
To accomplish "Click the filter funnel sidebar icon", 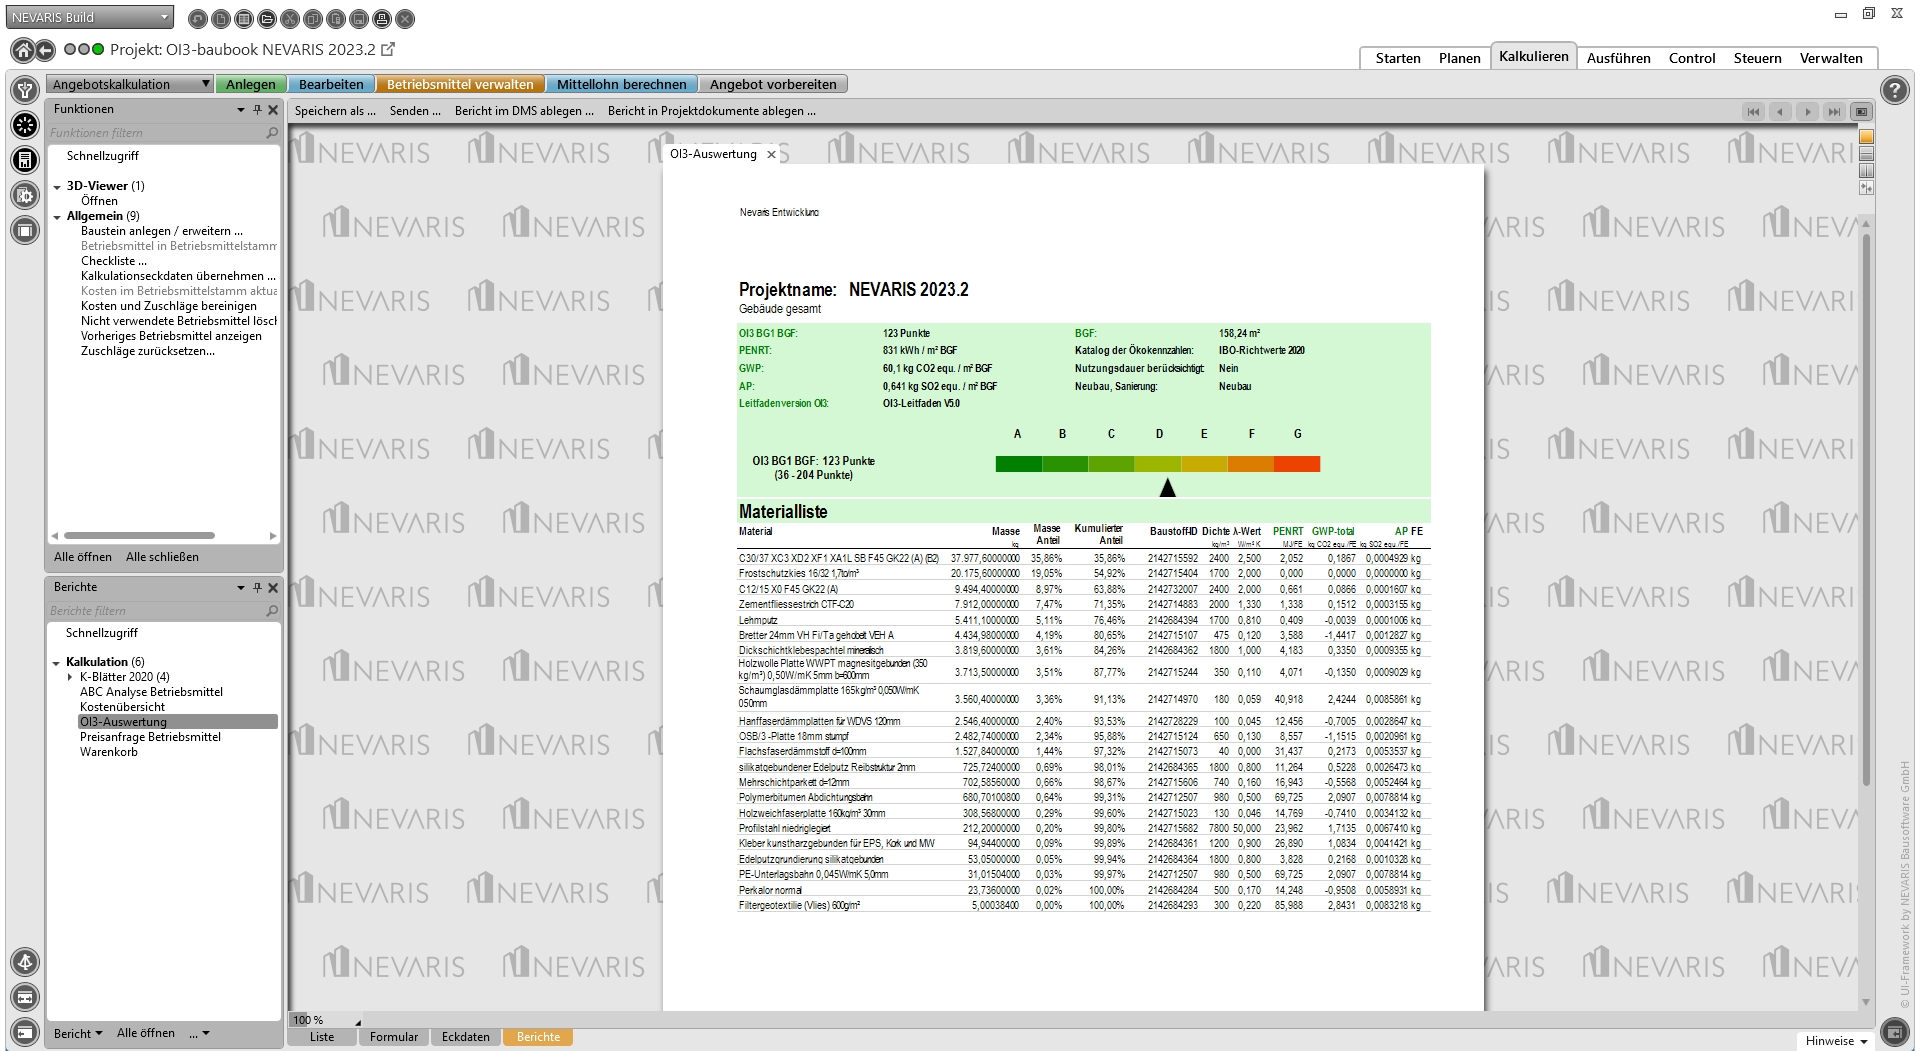I will pos(25,89).
